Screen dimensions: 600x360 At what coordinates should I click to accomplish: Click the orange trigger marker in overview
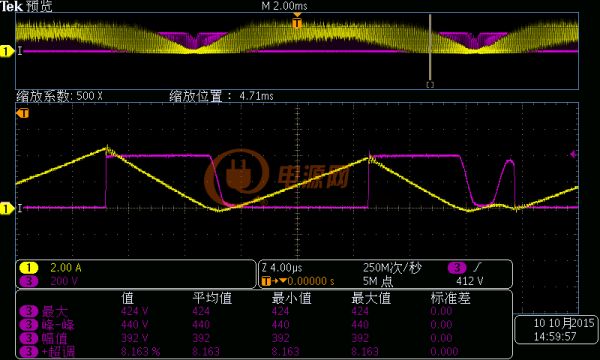click(x=297, y=23)
